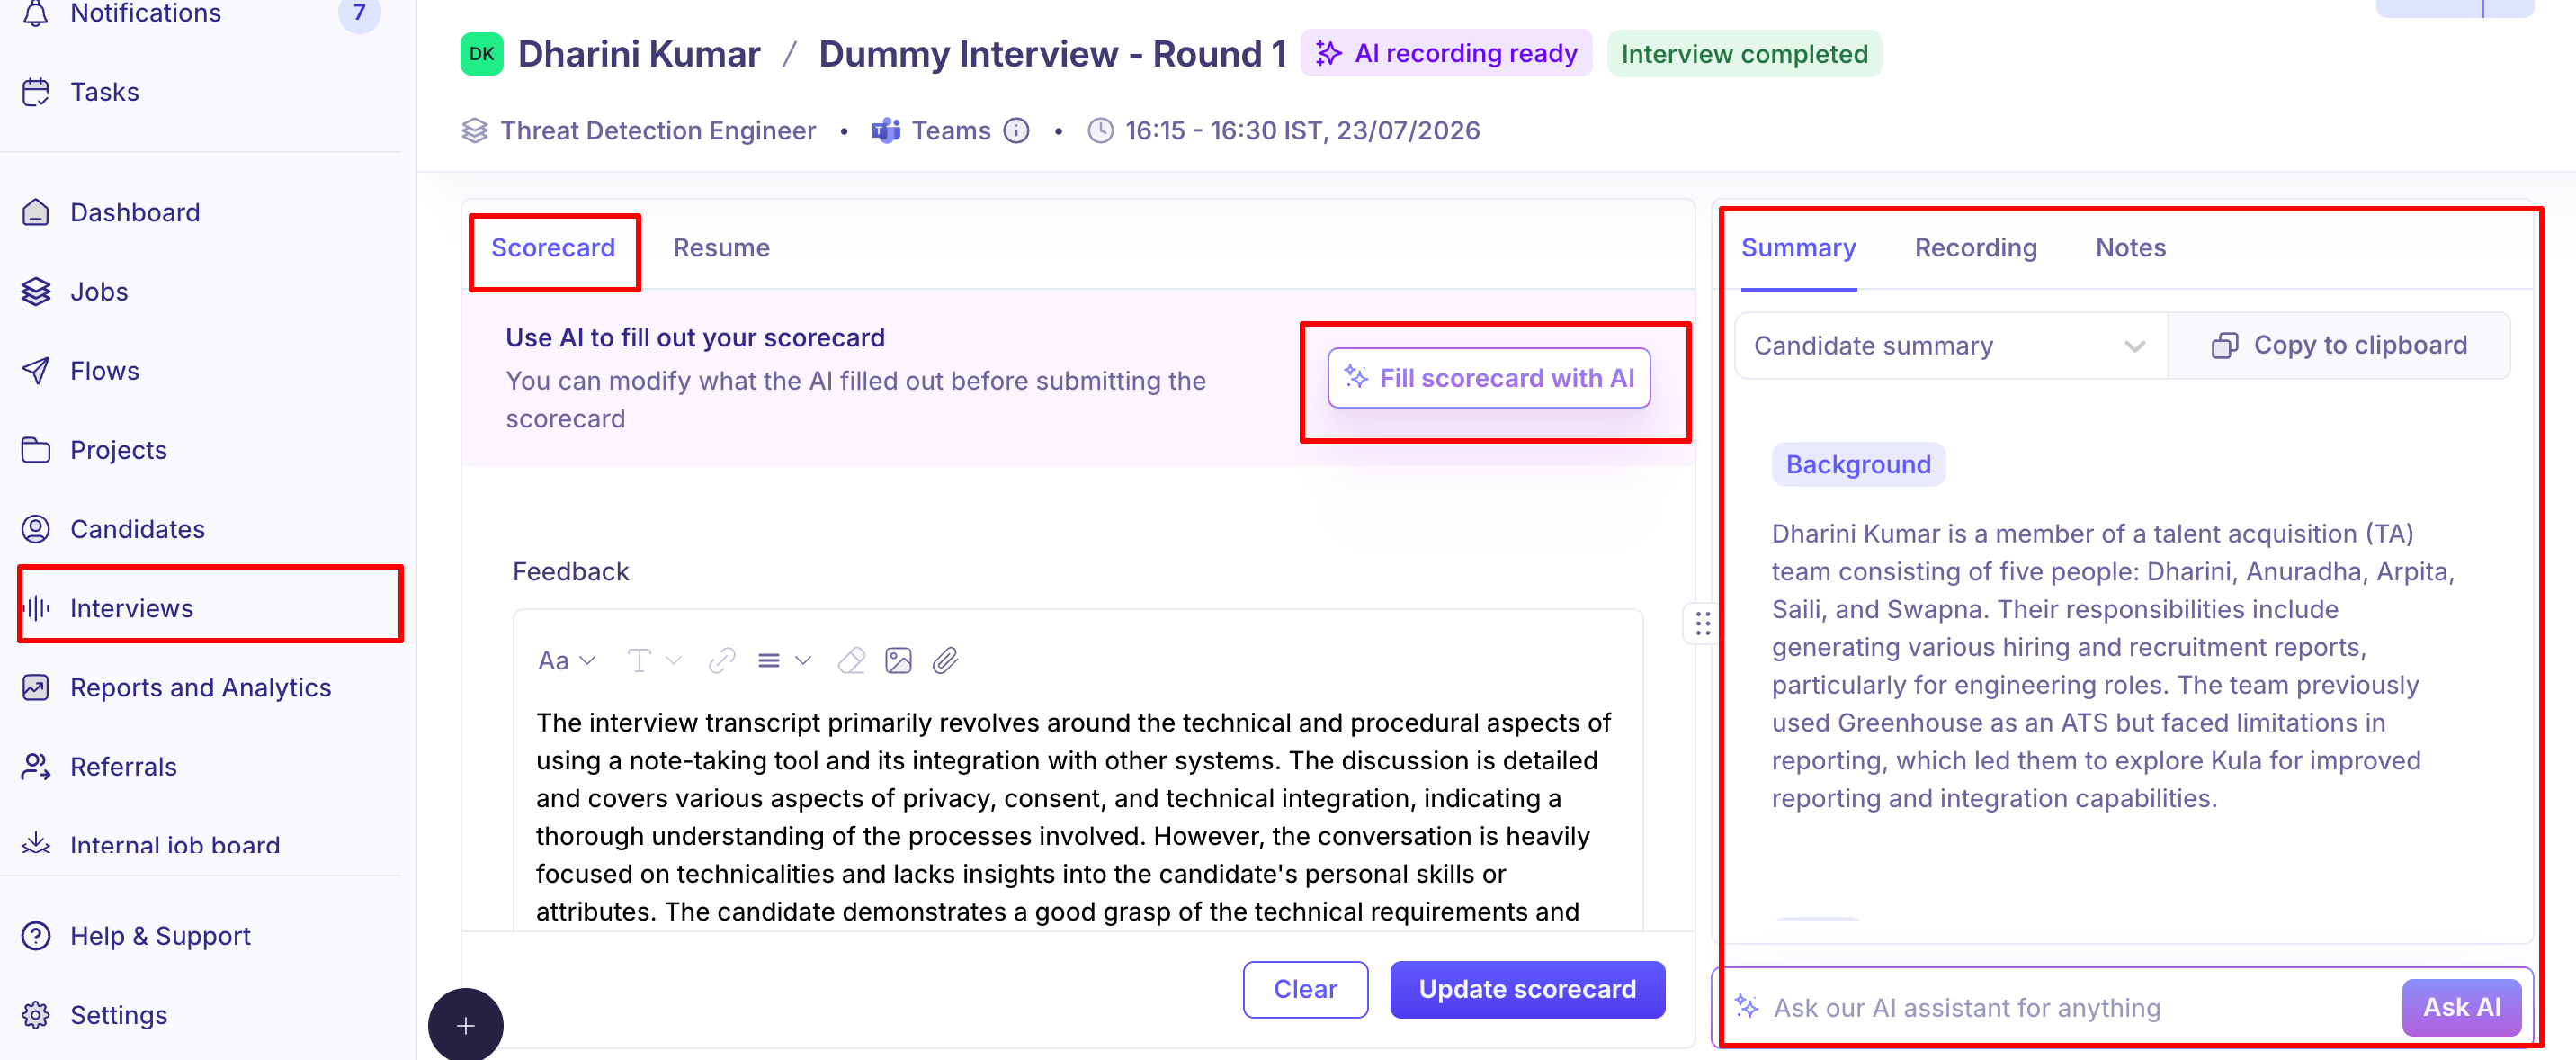This screenshot has width=2576, height=1060.
Task: Switch to the Resume tab
Action: point(721,248)
